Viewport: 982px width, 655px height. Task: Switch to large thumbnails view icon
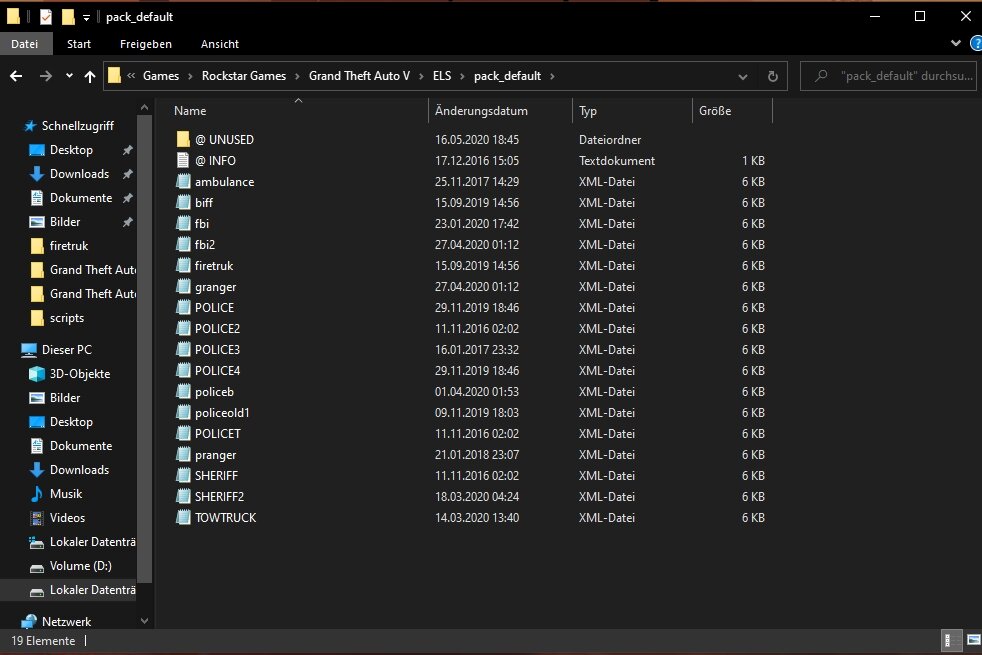click(972, 639)
